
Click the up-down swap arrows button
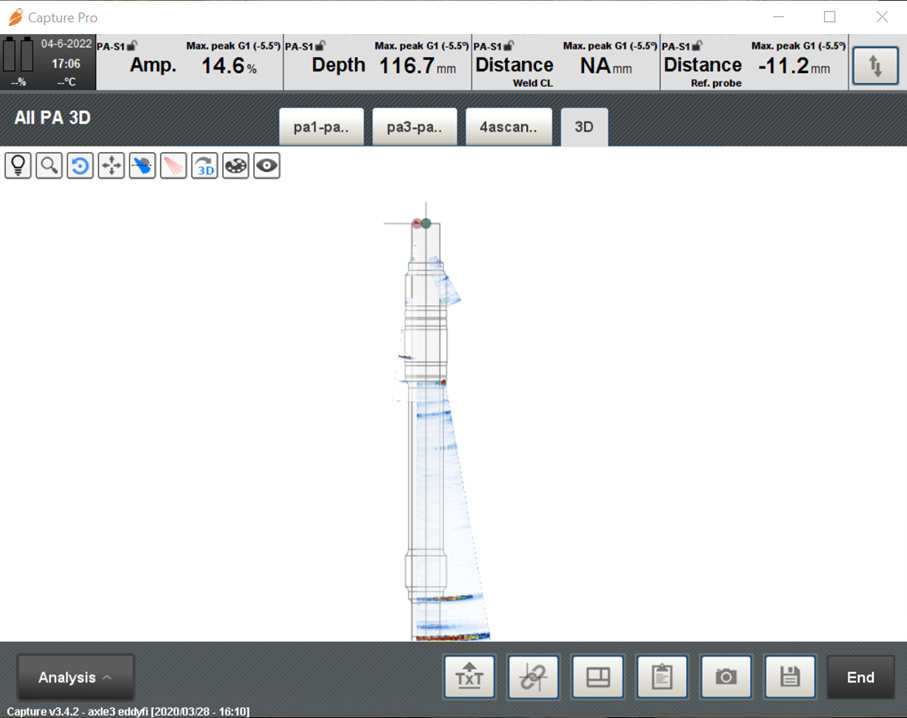click(x=876, y=66)
